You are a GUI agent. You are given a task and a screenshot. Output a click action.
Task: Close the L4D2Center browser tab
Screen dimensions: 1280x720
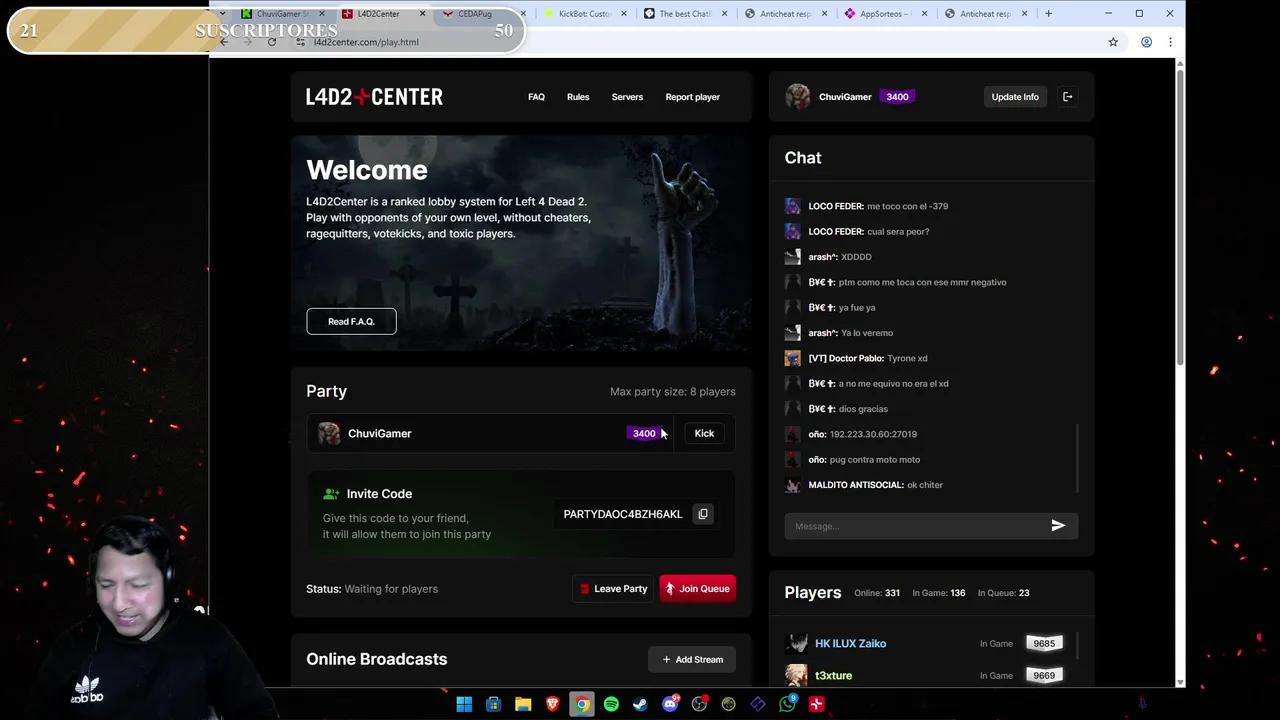point(423,14)
